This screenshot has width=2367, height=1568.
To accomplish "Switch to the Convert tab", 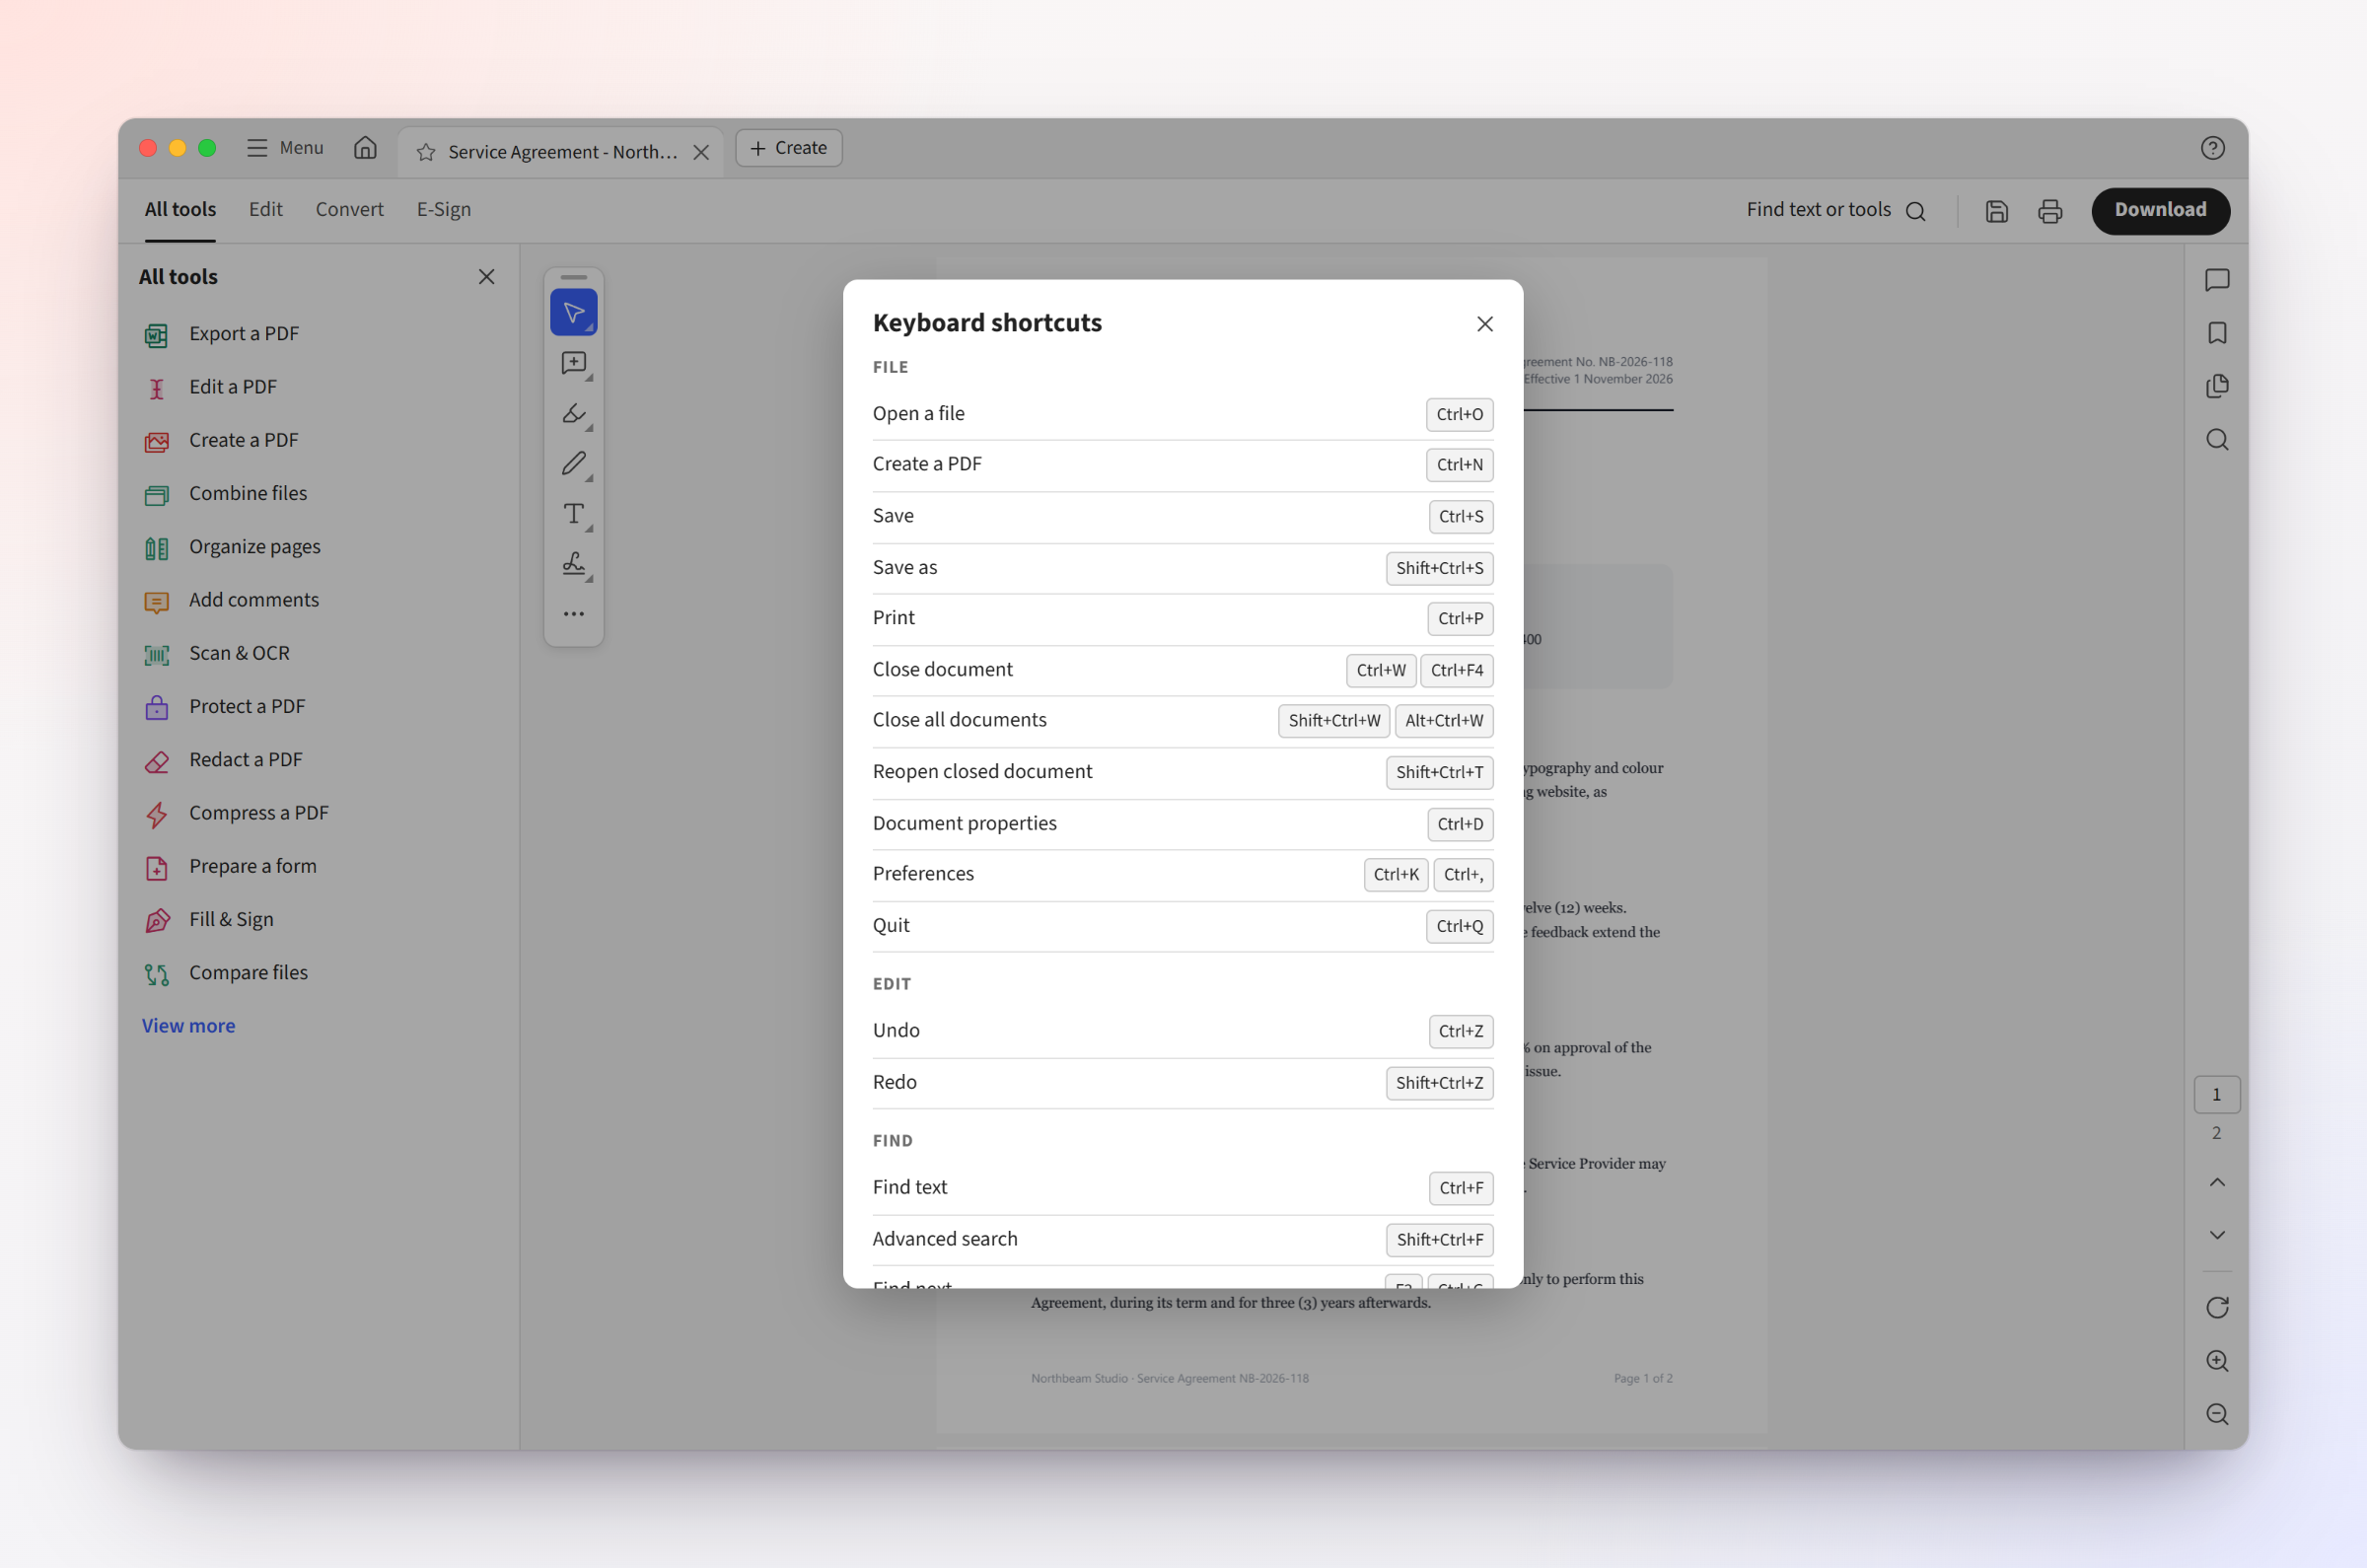I will pos(349,209).
